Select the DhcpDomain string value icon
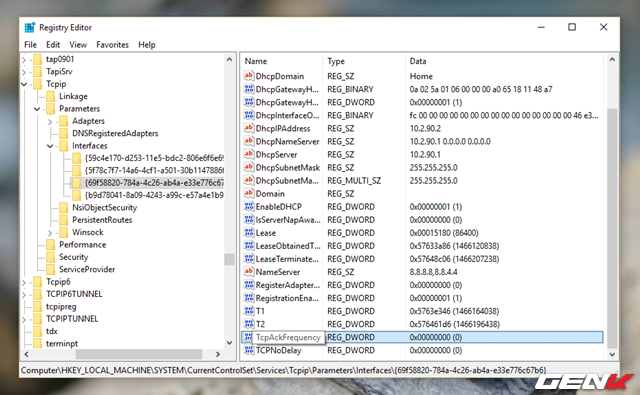The height and width of the screenshot is (395, 640). pyautogui.click(x=249, y=76)
